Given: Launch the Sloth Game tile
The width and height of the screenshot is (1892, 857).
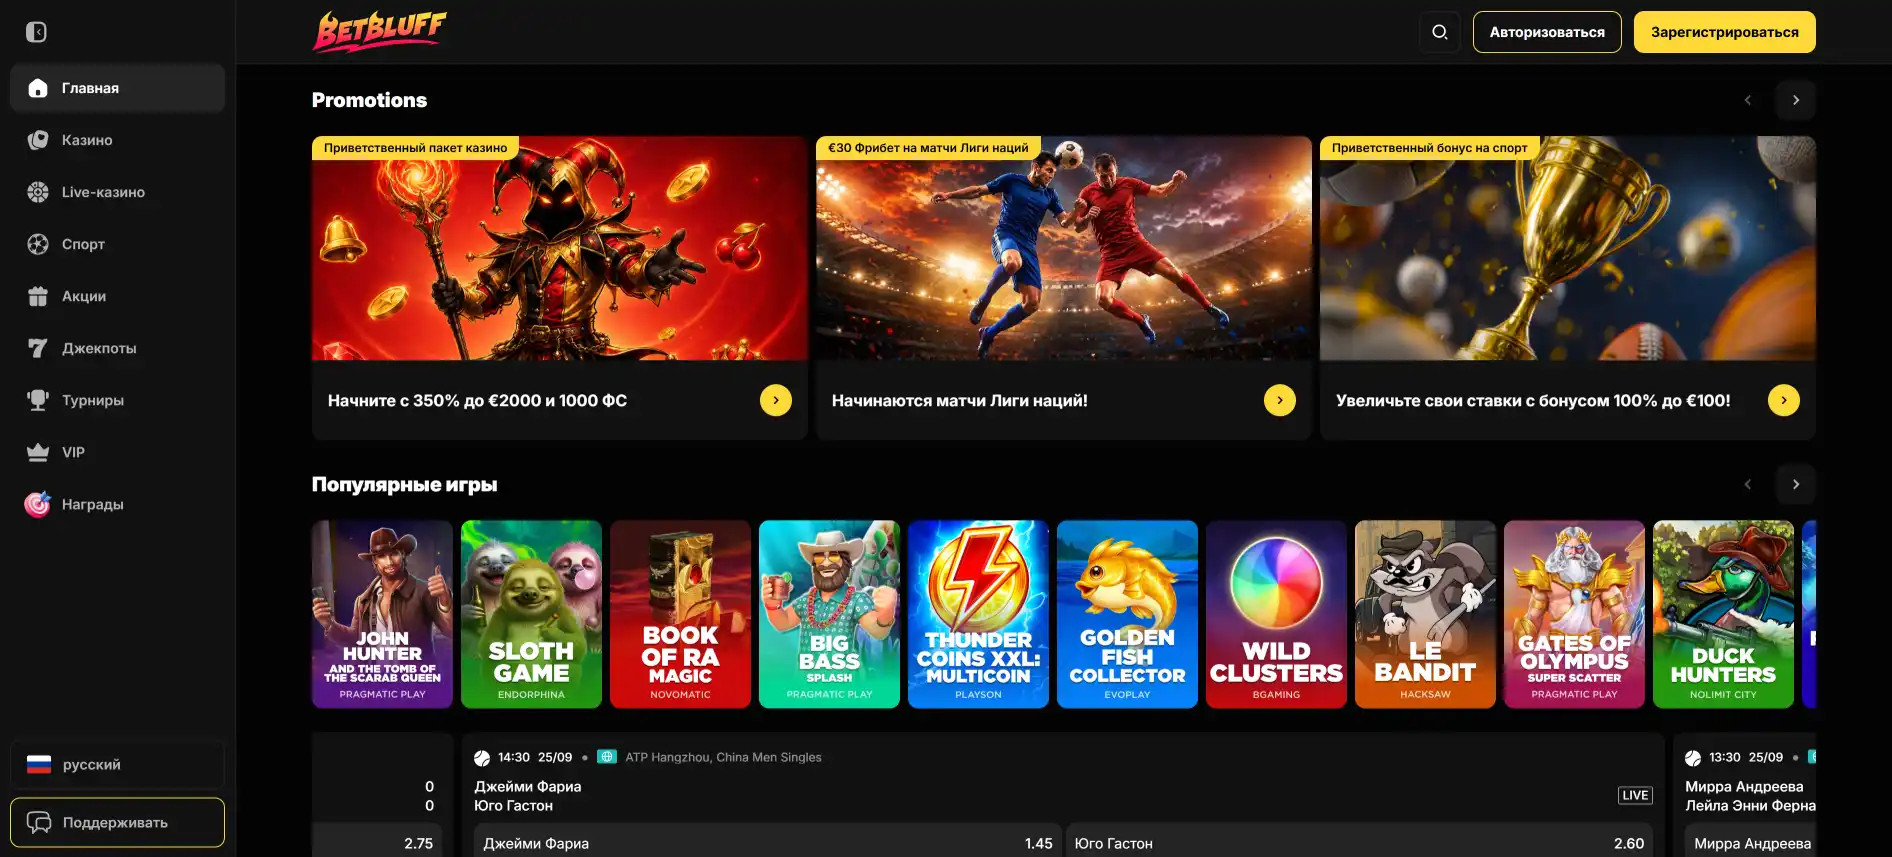Looking at the screenshot, I should pos(531,614).
